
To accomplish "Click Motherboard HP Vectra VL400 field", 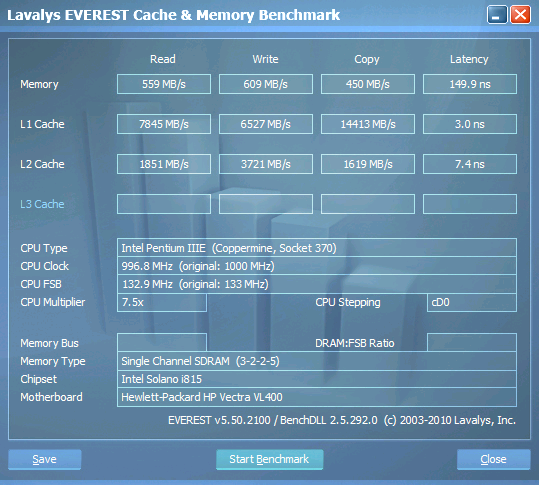I will click(317, 397).
